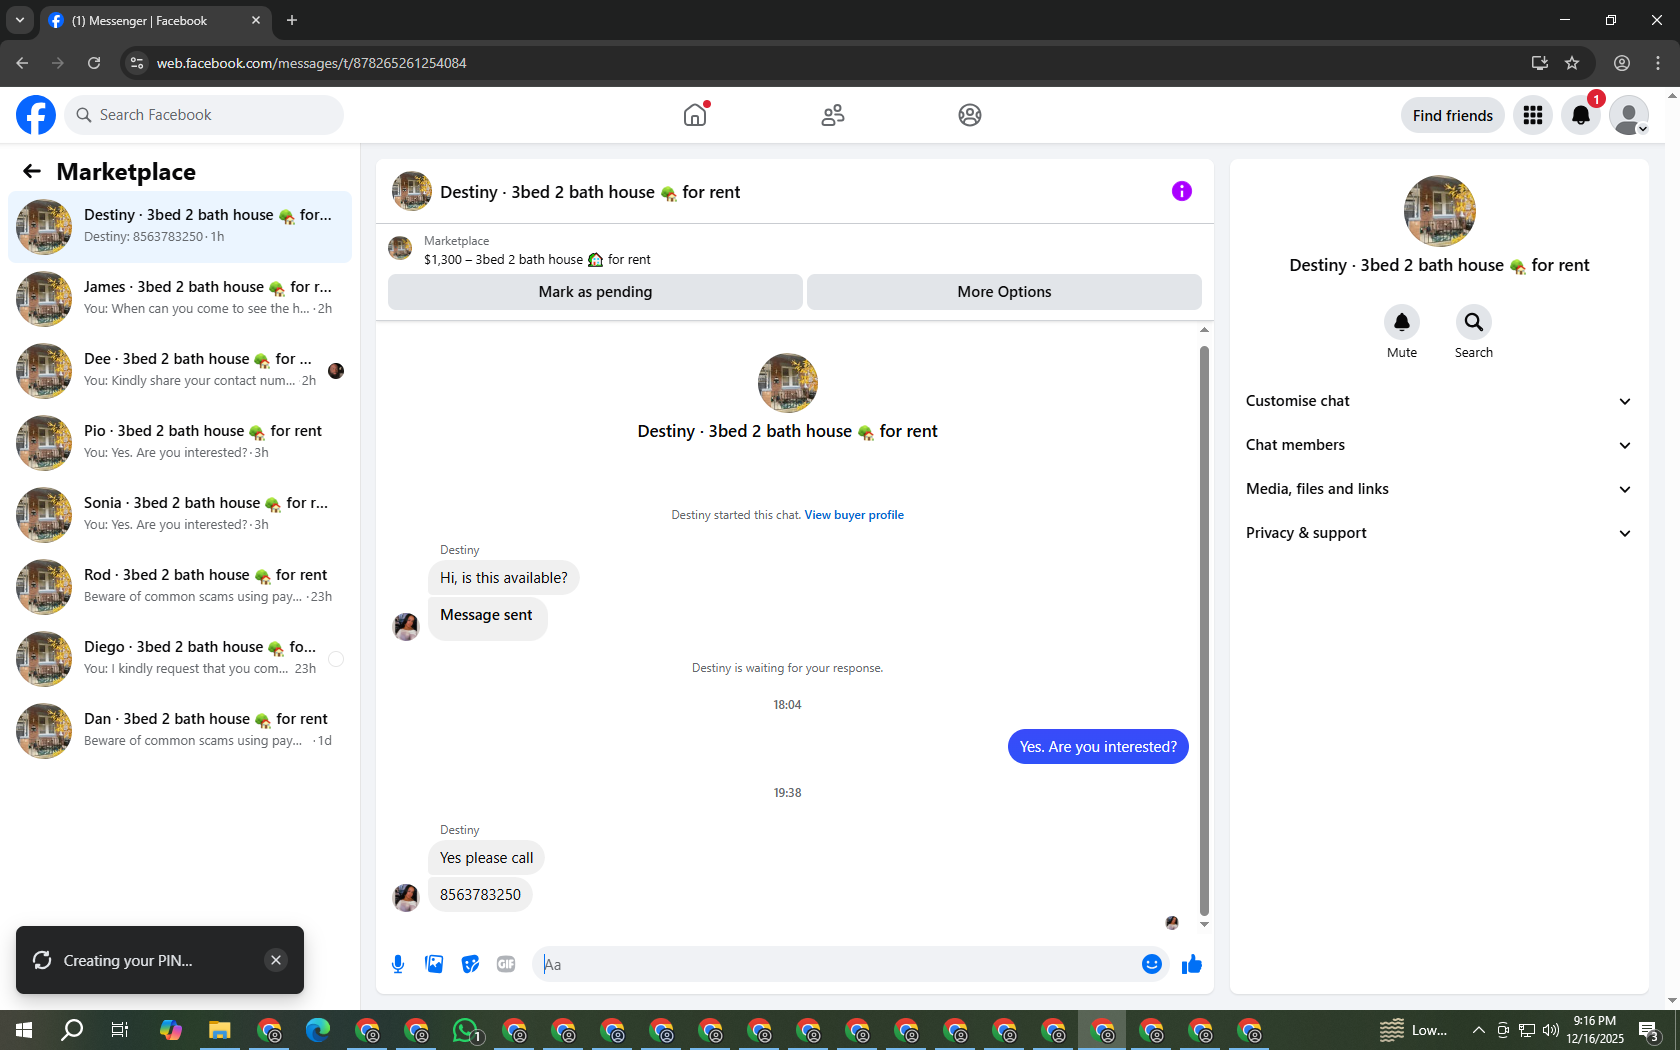The image size is (1680, 1050).
Task: Open Windows Task View
Action: pyautogui.click(x=120, y=1030)
